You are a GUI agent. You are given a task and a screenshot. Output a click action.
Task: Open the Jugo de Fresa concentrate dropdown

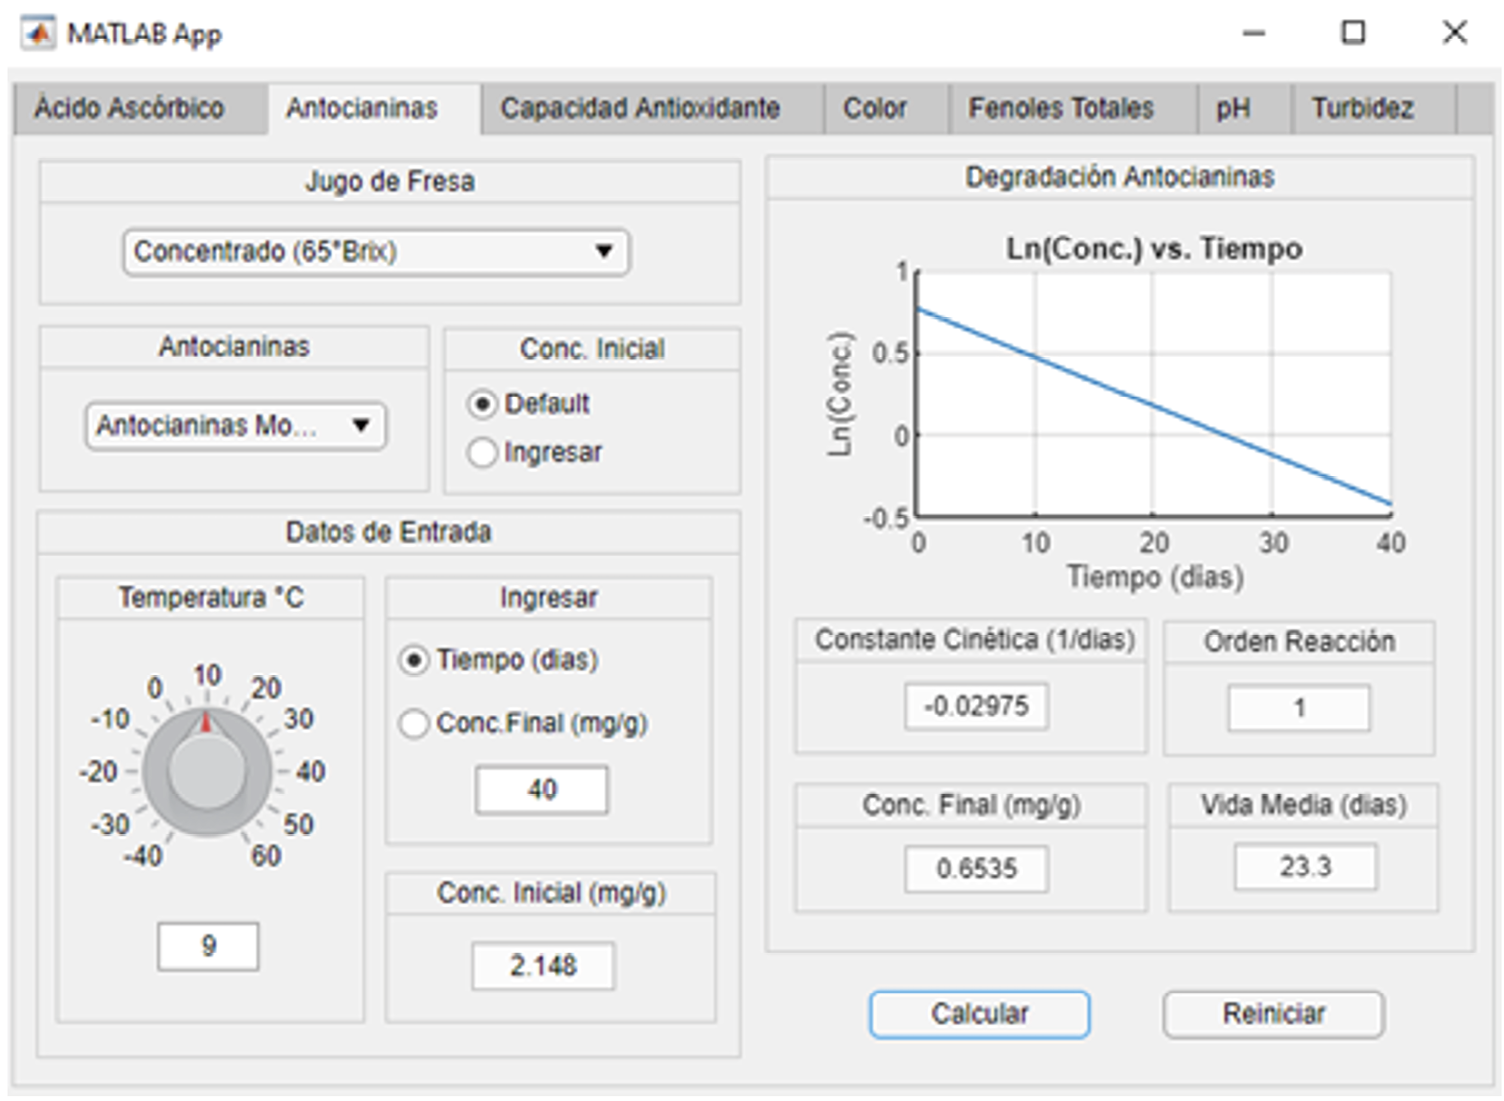[x=376, y=252]
